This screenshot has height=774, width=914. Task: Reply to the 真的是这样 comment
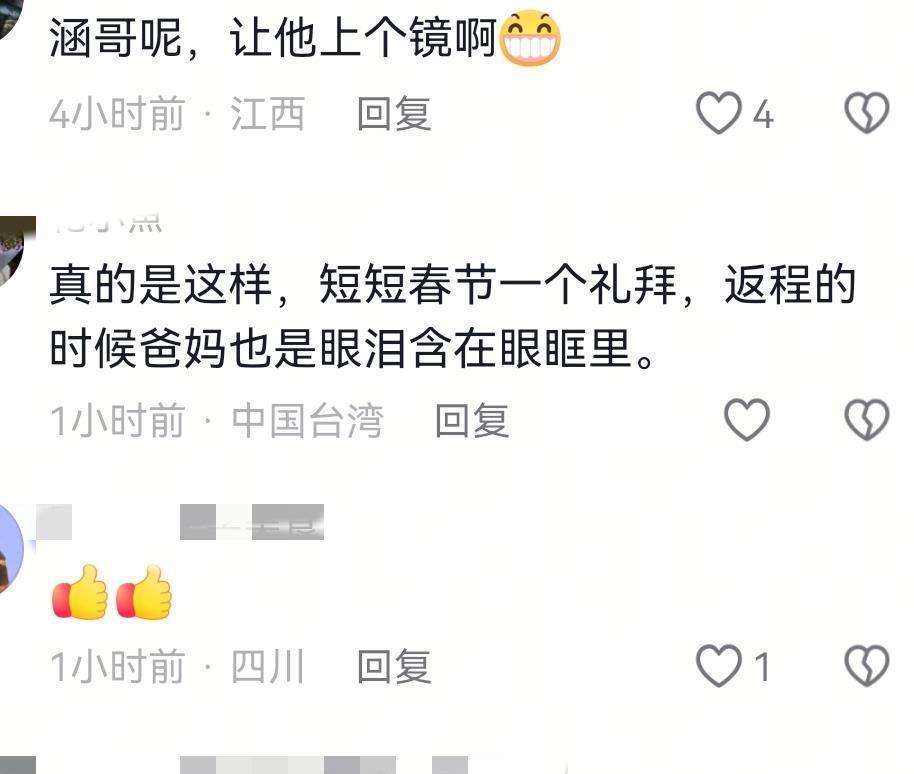click(x=472, y=420)
